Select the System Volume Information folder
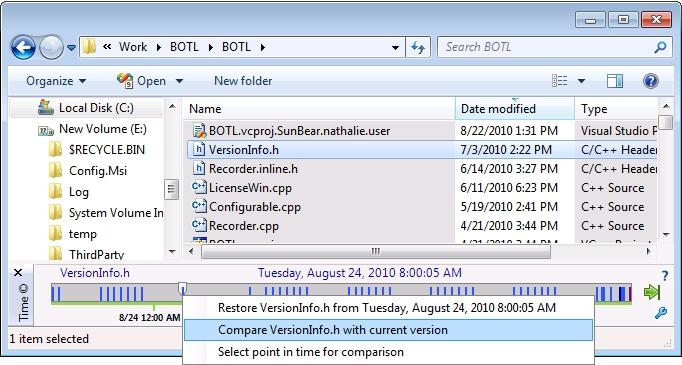This screenshot has width=682, height=365. coord(116,213)
